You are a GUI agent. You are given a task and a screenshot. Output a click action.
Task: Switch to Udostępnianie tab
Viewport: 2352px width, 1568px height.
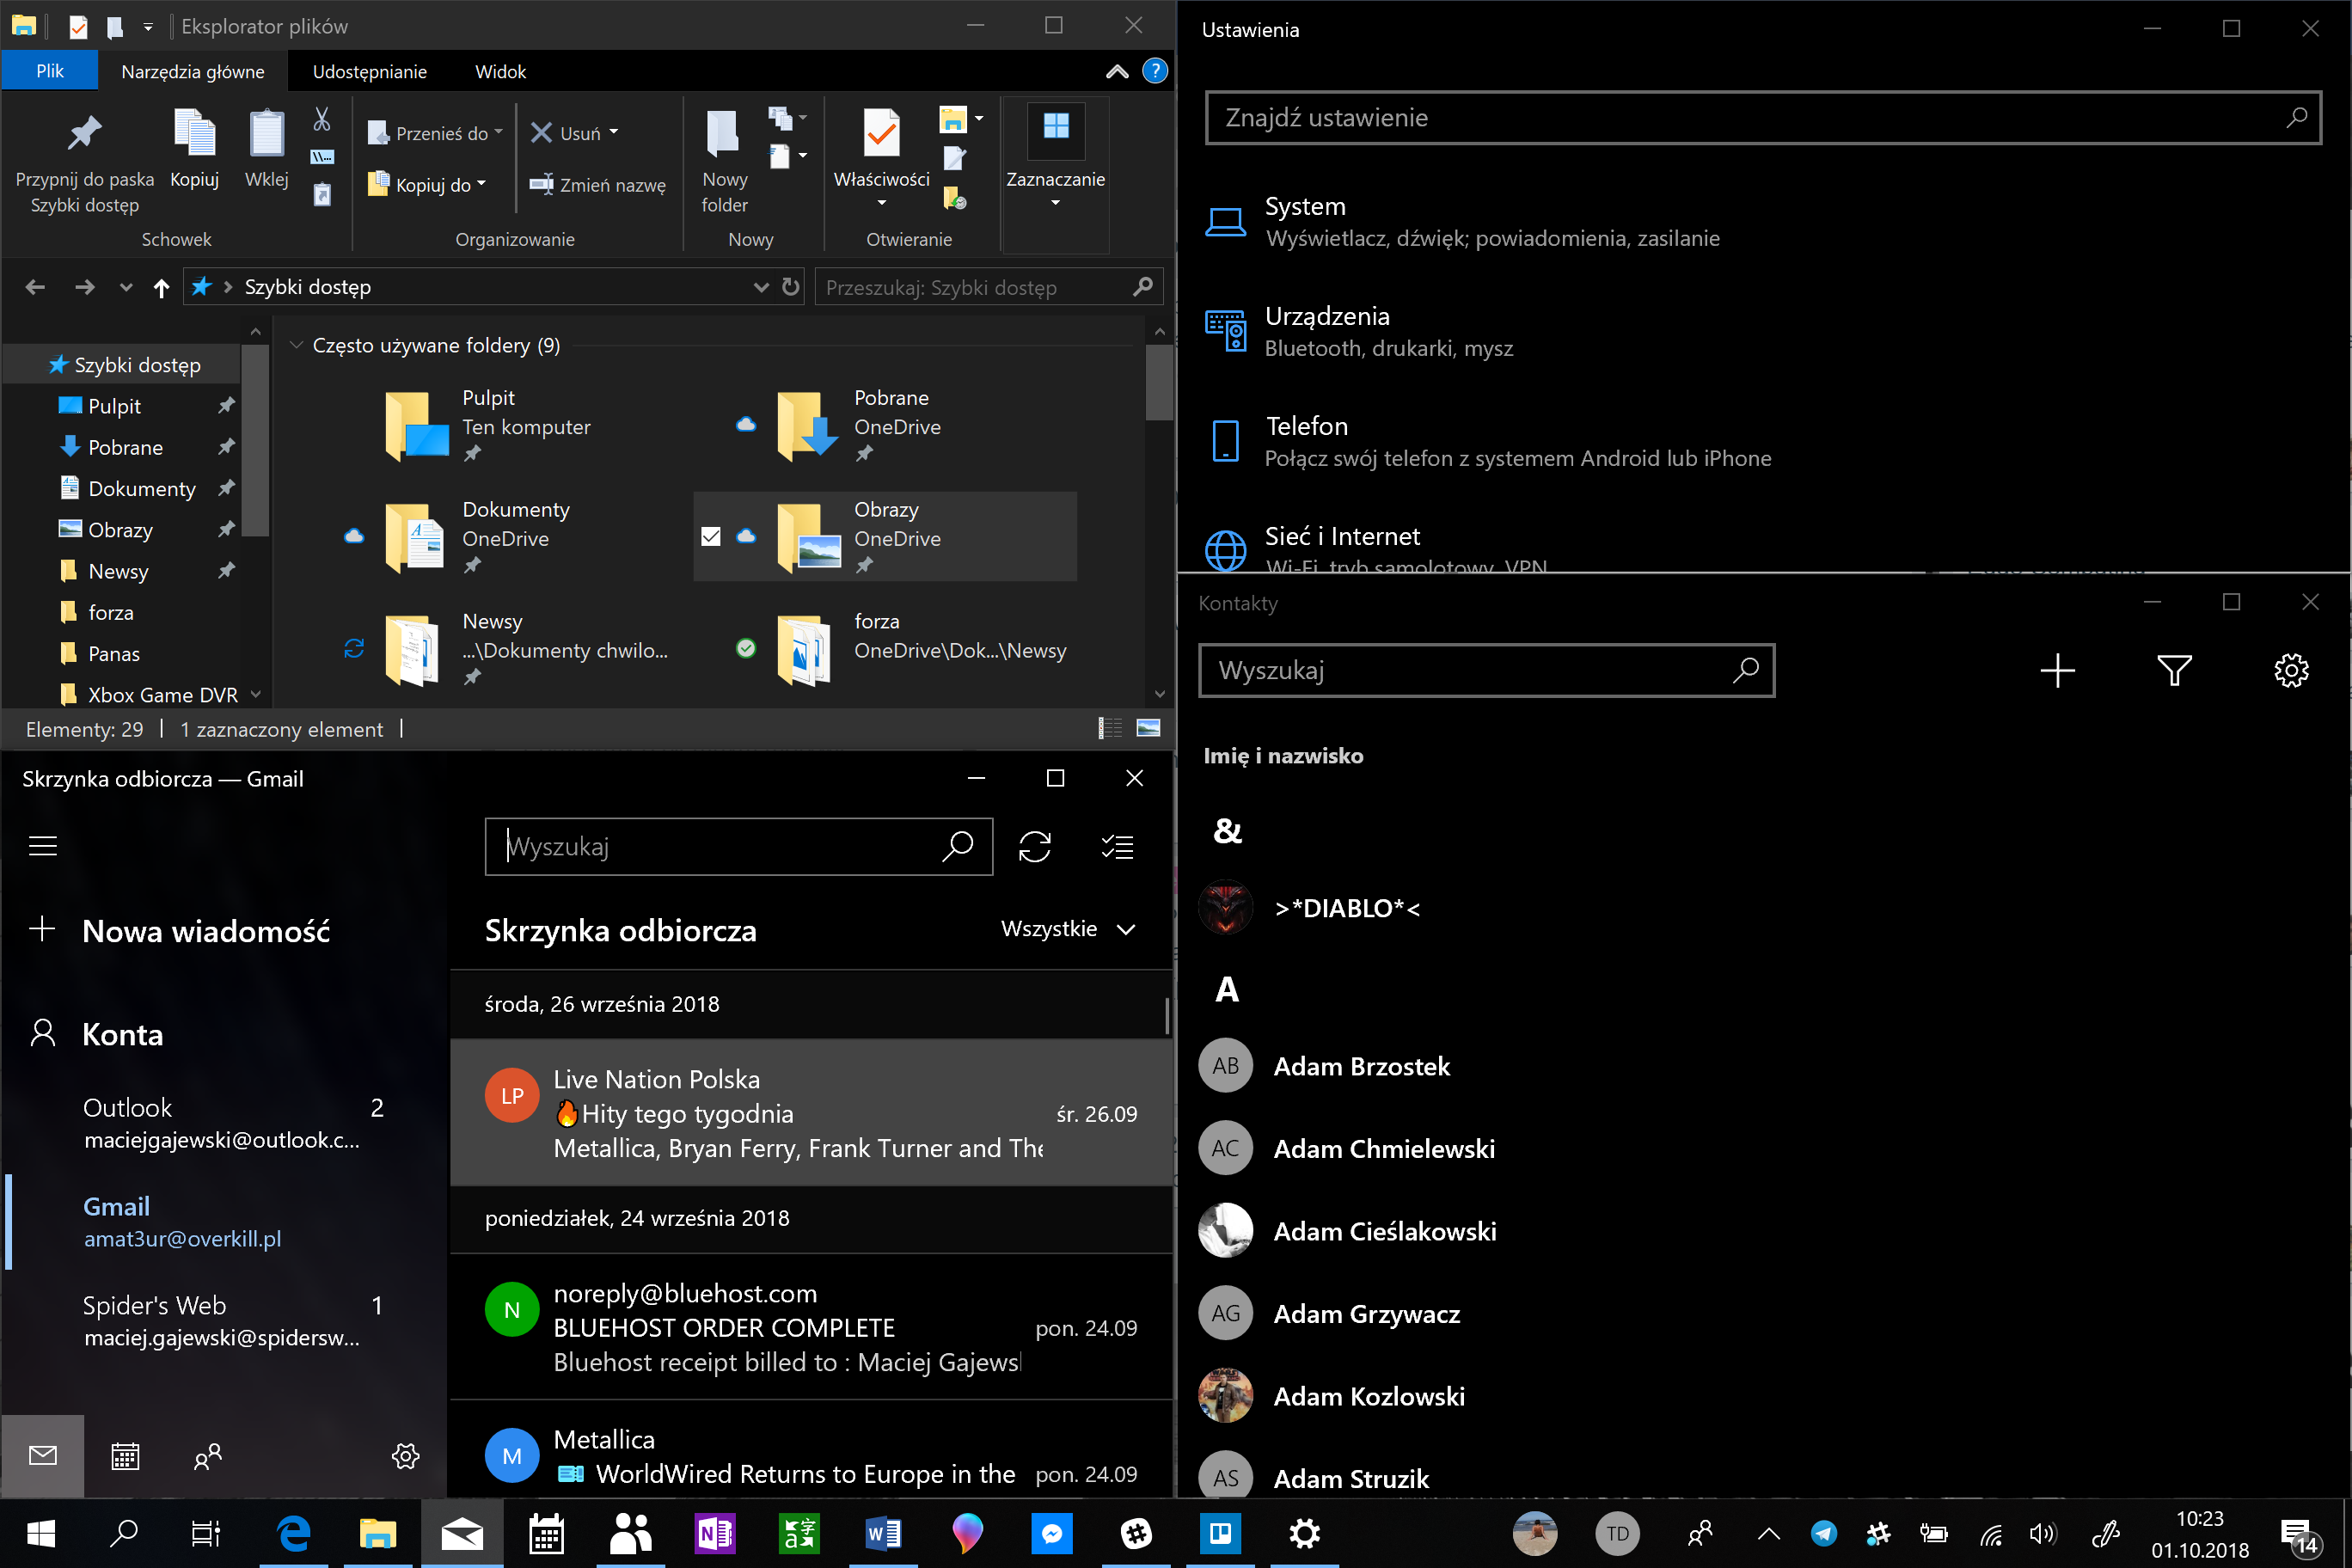369,71
